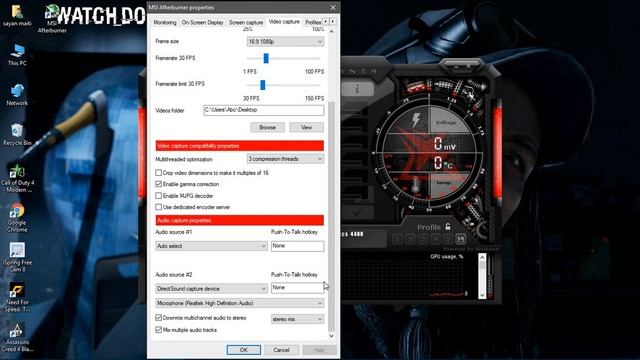
Task: Enable MJPG decoder checkbox
Action: click(x=158, y=196)
